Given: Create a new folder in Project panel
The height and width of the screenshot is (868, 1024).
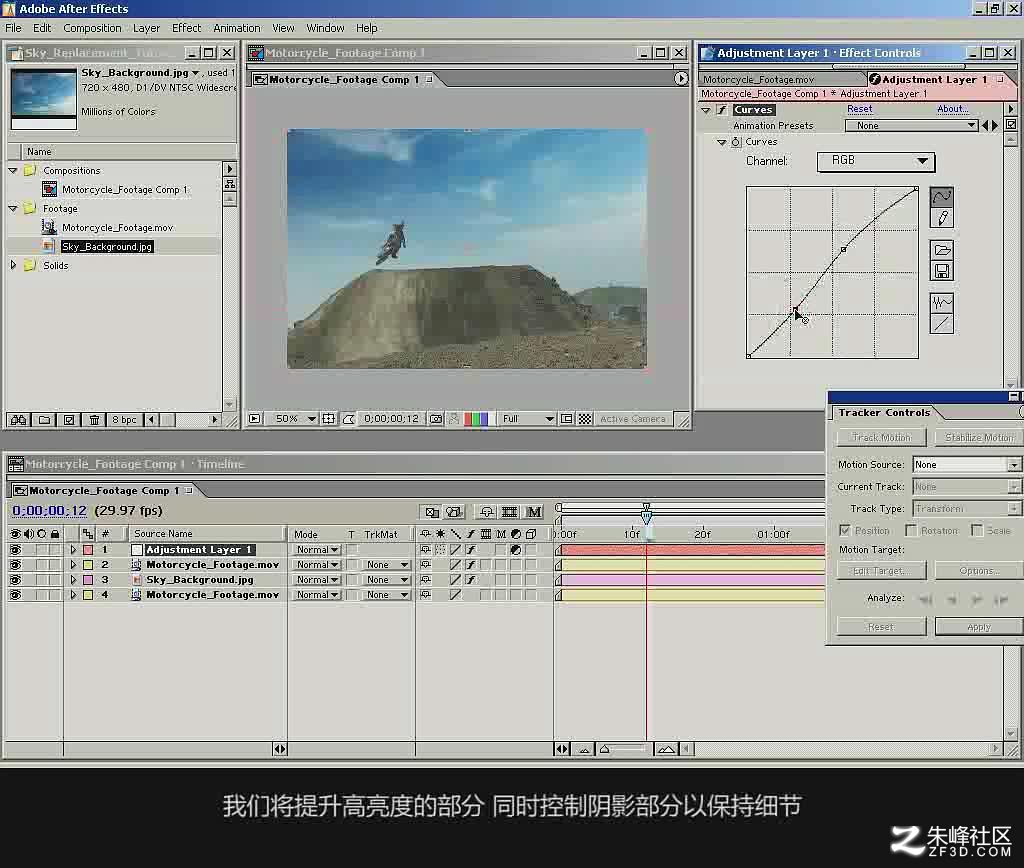Looking at the screenshot, I should [x=44, y=420].
